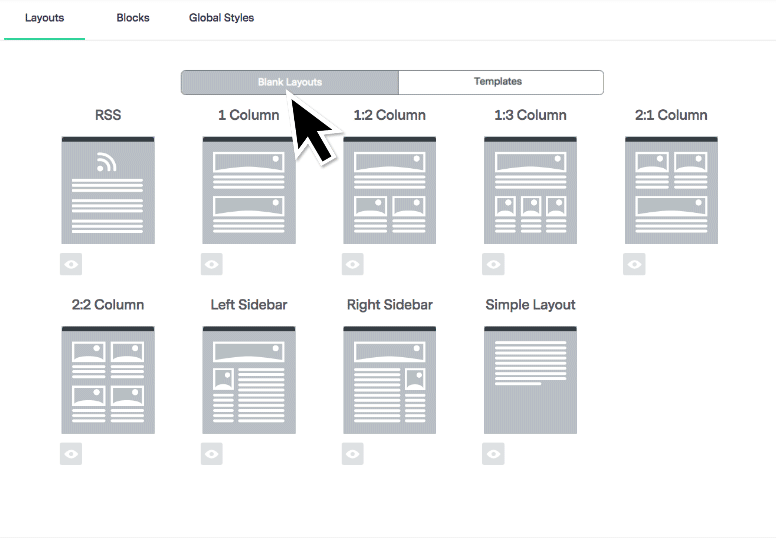Choose the 1:2 Column layout thumbnail
The width and height of the screenshot is (776, 538).
[x=389, y=190]
